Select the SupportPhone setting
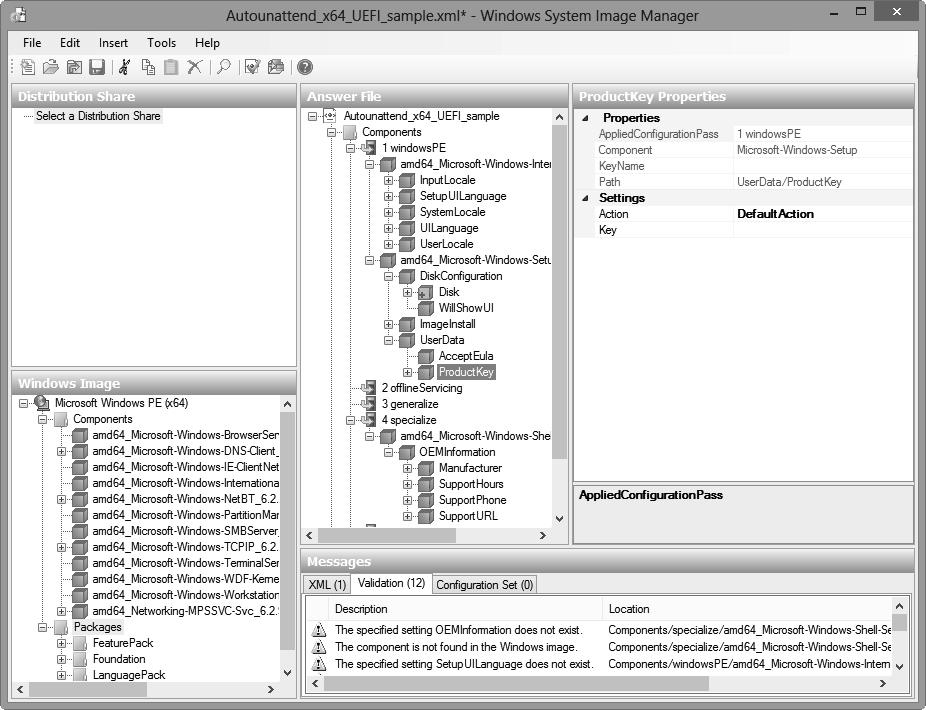This screenshot has width=926, height=710. coord(472,500)
